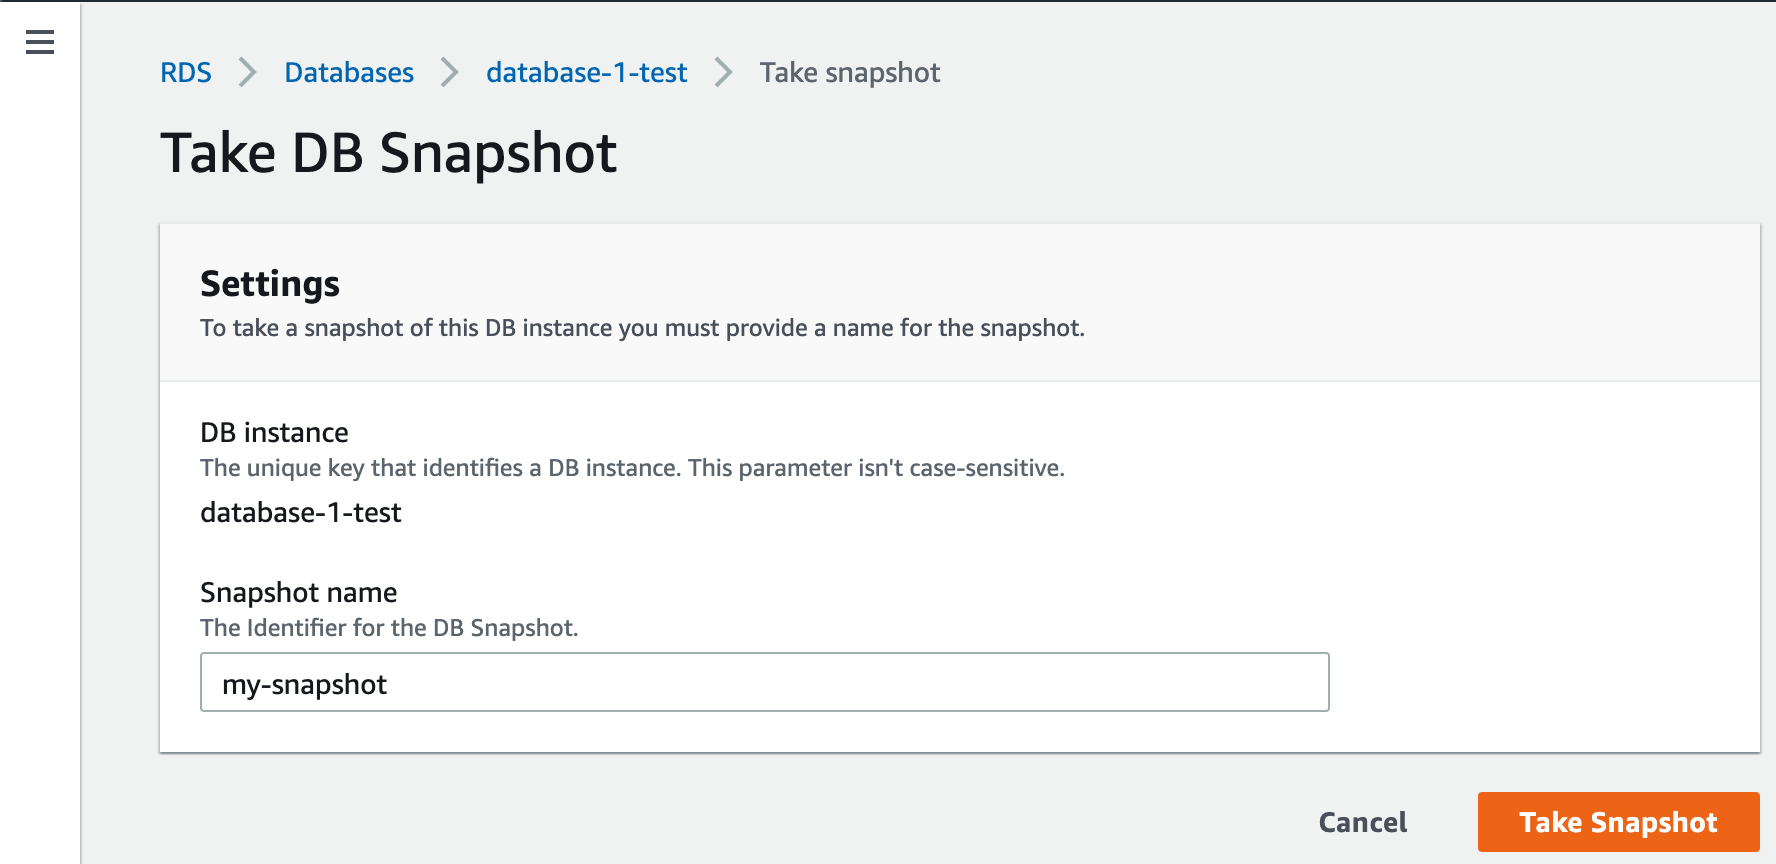
Task: Click the Take snapshot breadcrumb item
Action: [x=850, y=73]
